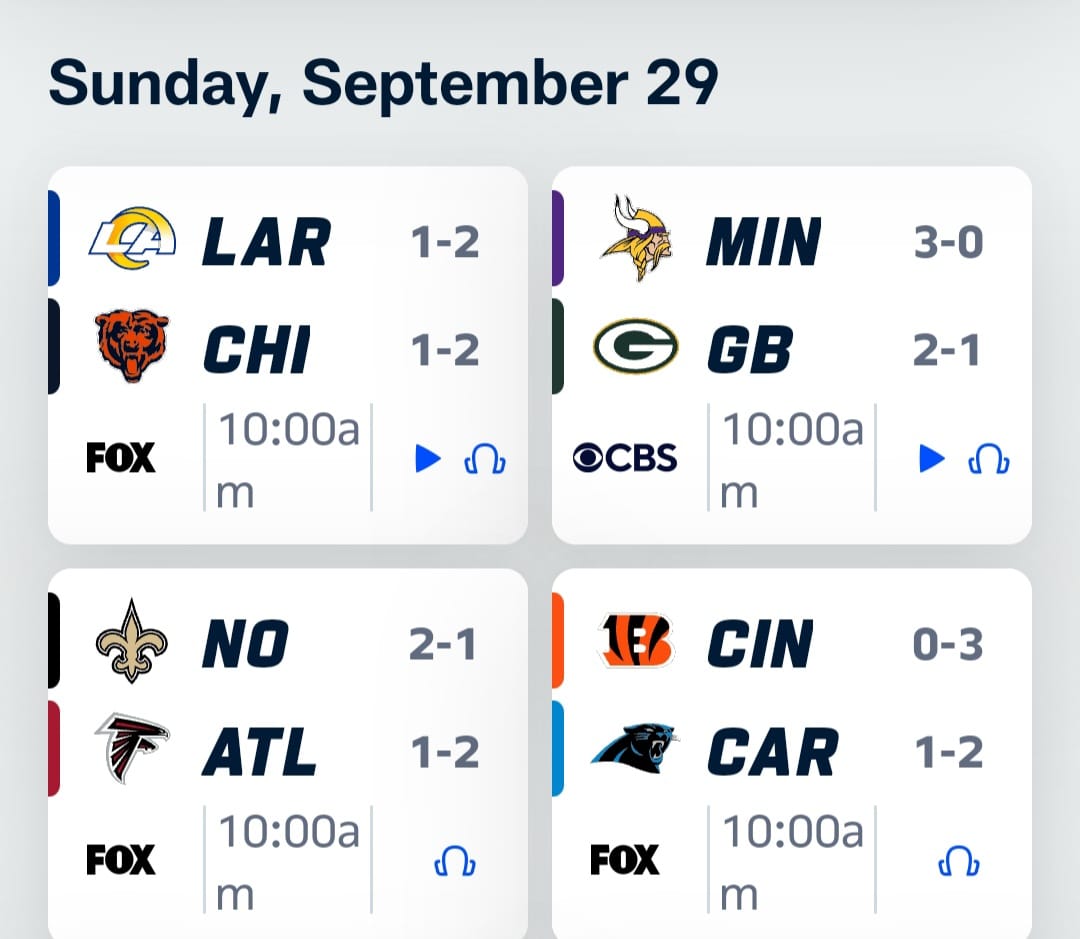
Task: Open audio for MIN vs GB game
Action: coord(989,459)
